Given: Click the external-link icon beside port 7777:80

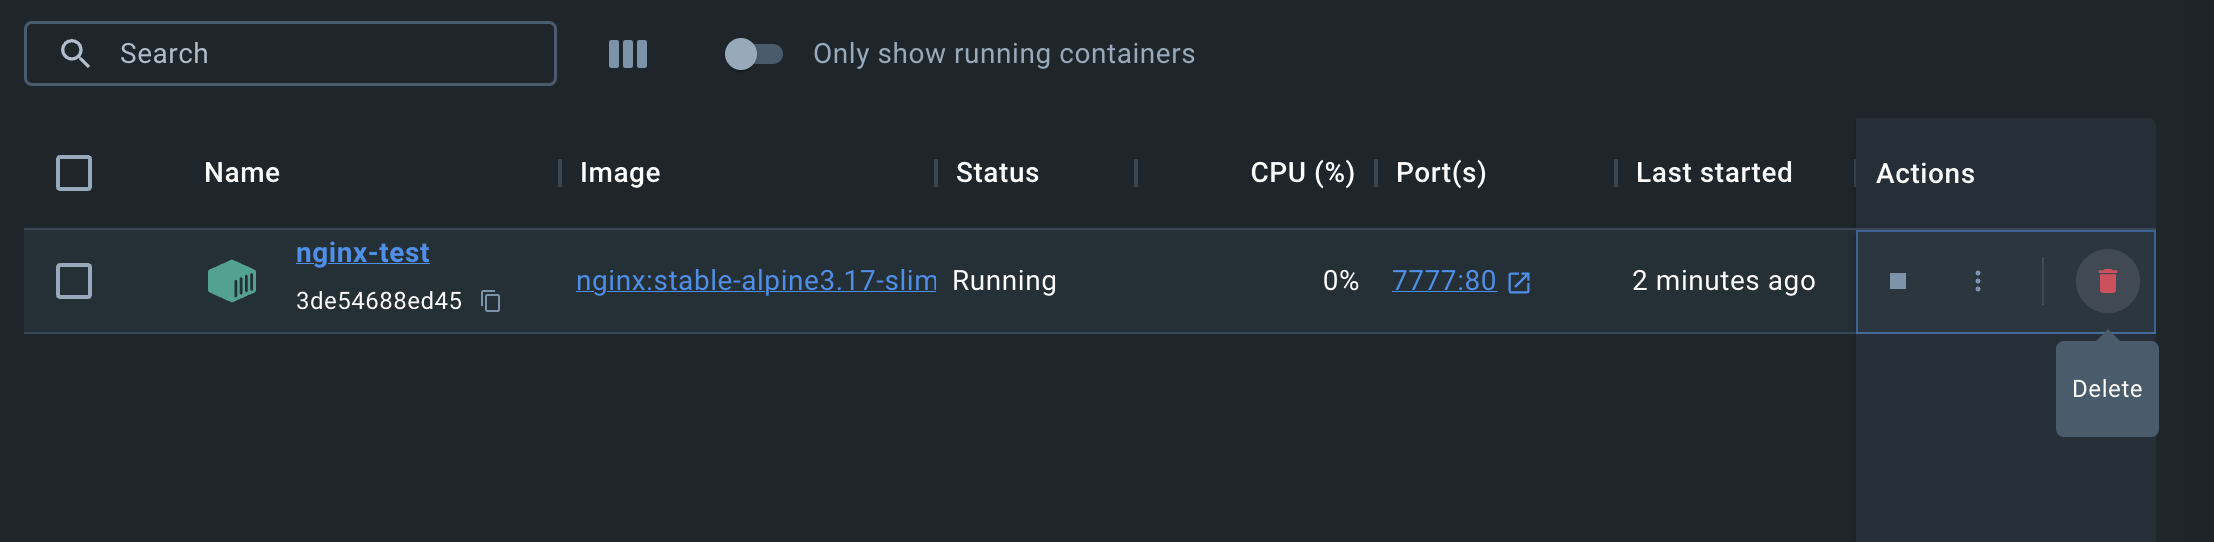Looking at the screenshot, I should 1519,282.
